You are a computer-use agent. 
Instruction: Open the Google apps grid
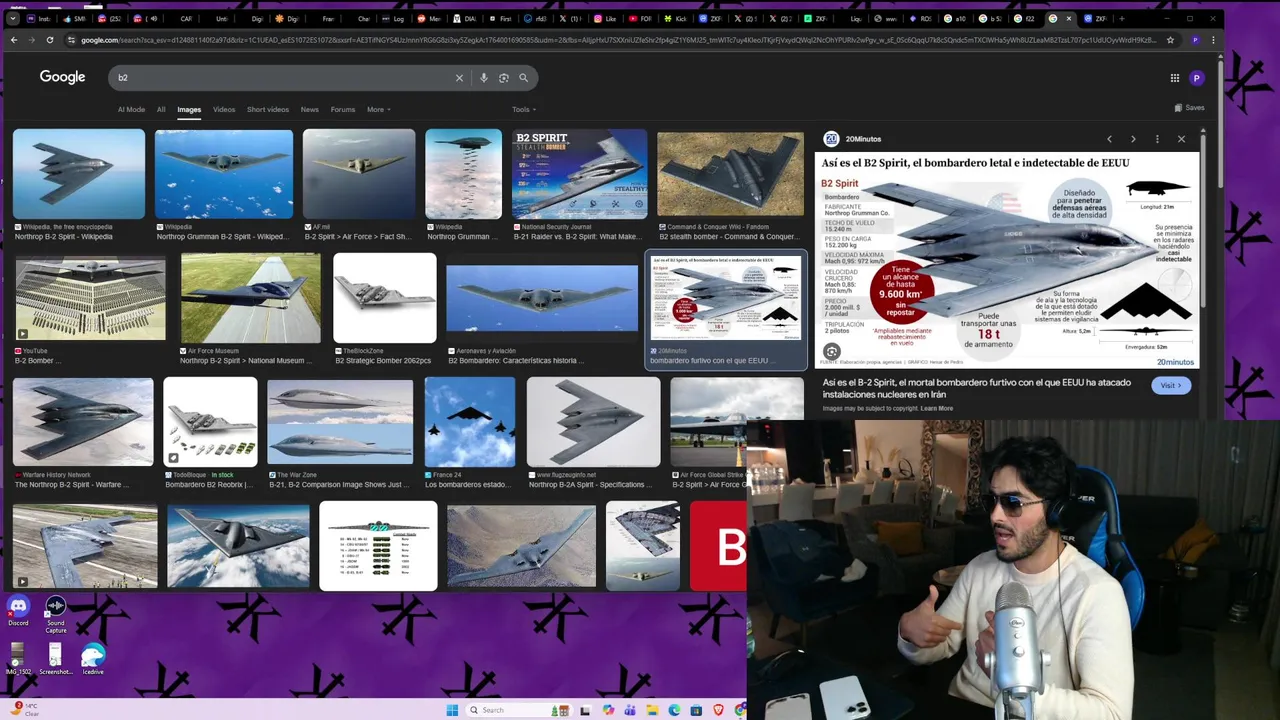point(1175,78)
